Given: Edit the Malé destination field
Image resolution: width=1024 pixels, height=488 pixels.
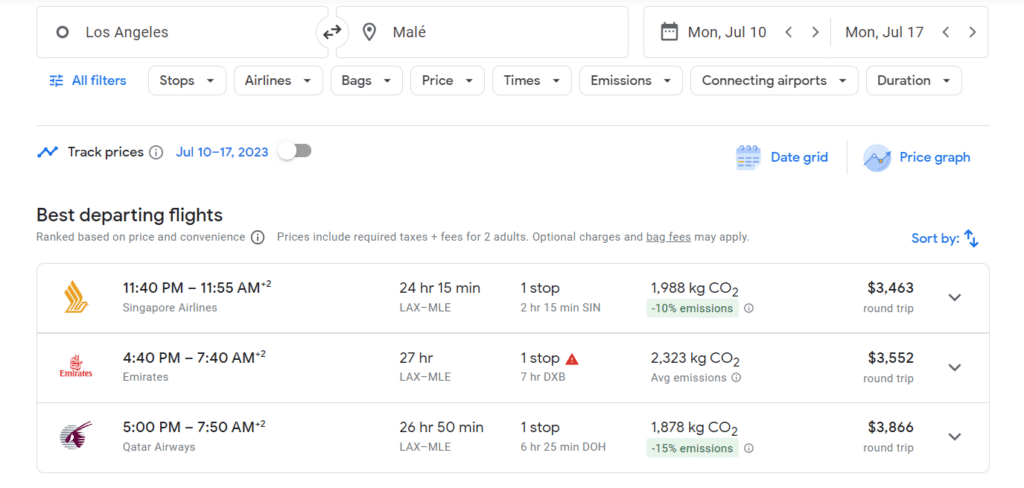Looking at the screenshot, I should pyautogui.click(x=482, y=32).
